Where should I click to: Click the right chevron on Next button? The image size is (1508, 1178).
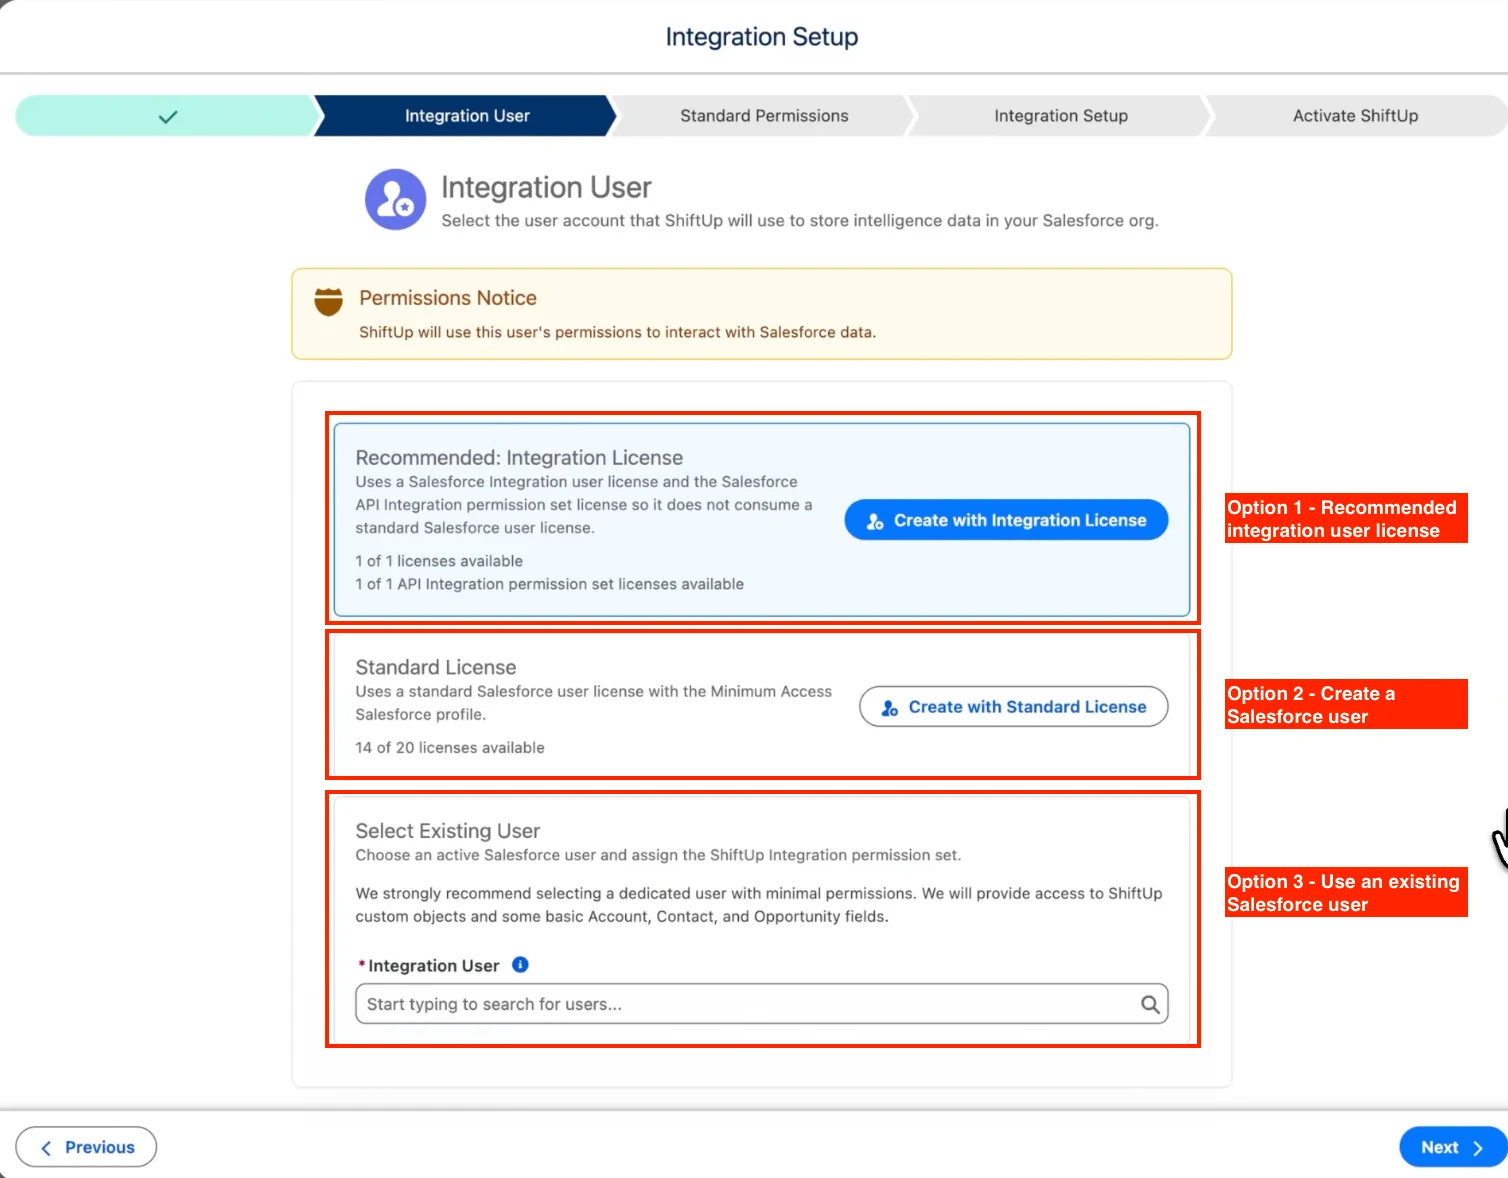[1478, 1148]
